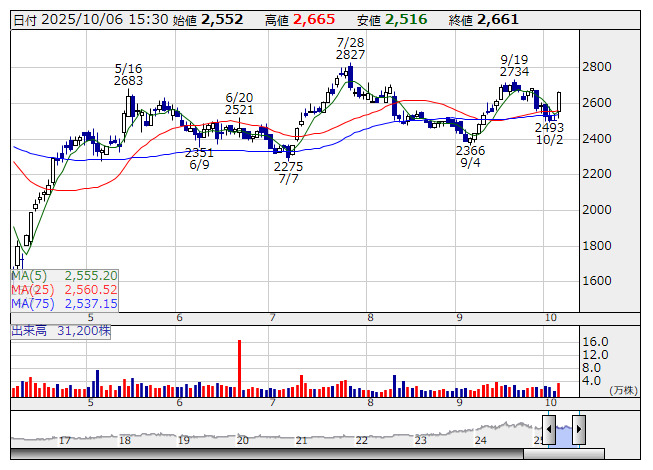Click the left range slider arrow handle
653x470 pixels.
(549, 429)
